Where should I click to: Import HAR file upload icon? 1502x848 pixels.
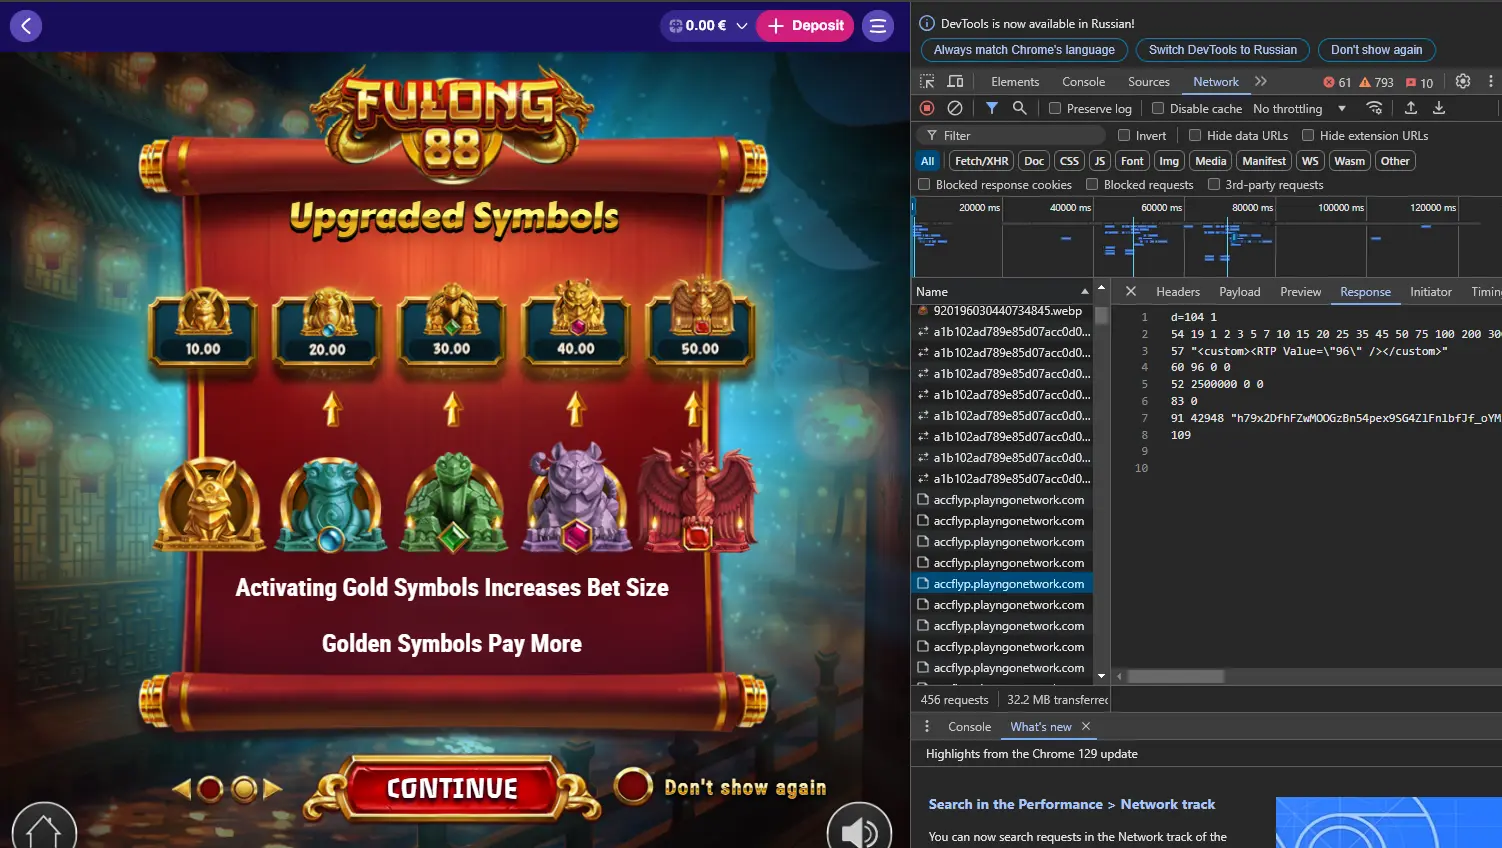(1411, 108)
